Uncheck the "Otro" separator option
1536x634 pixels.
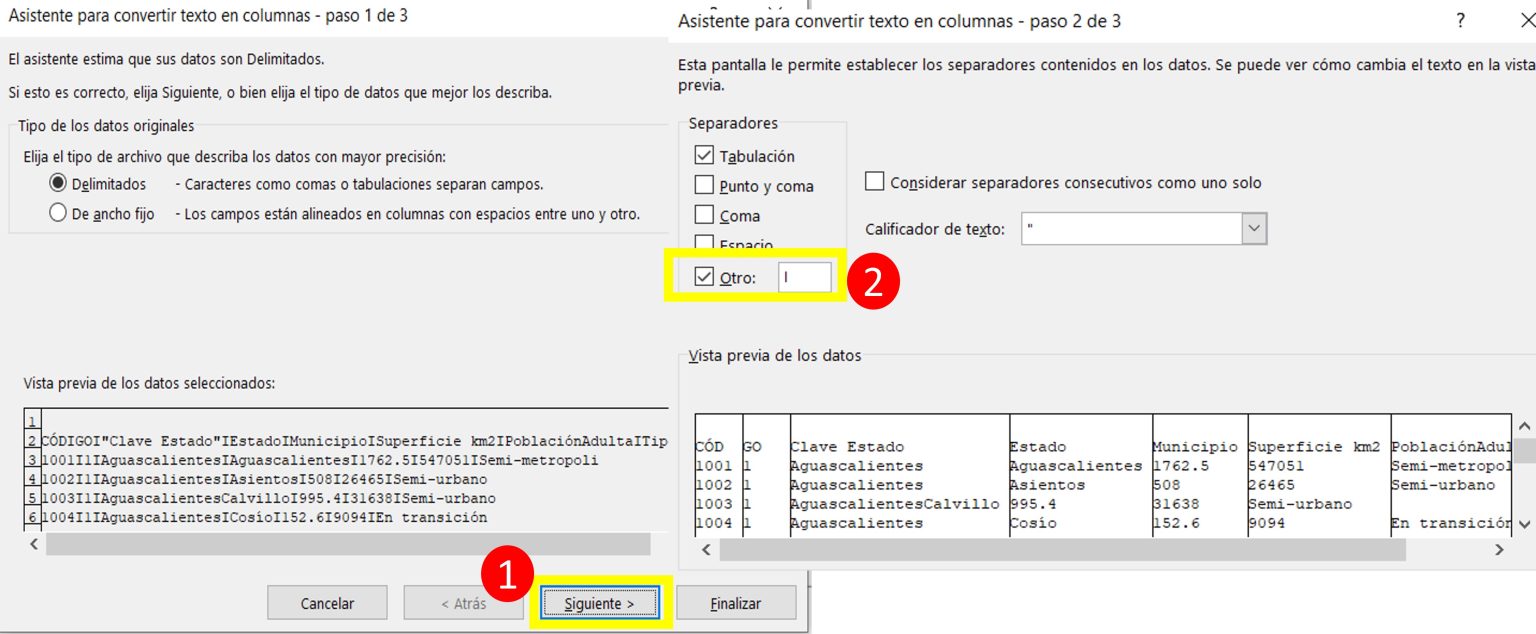(x=702, y=277)
